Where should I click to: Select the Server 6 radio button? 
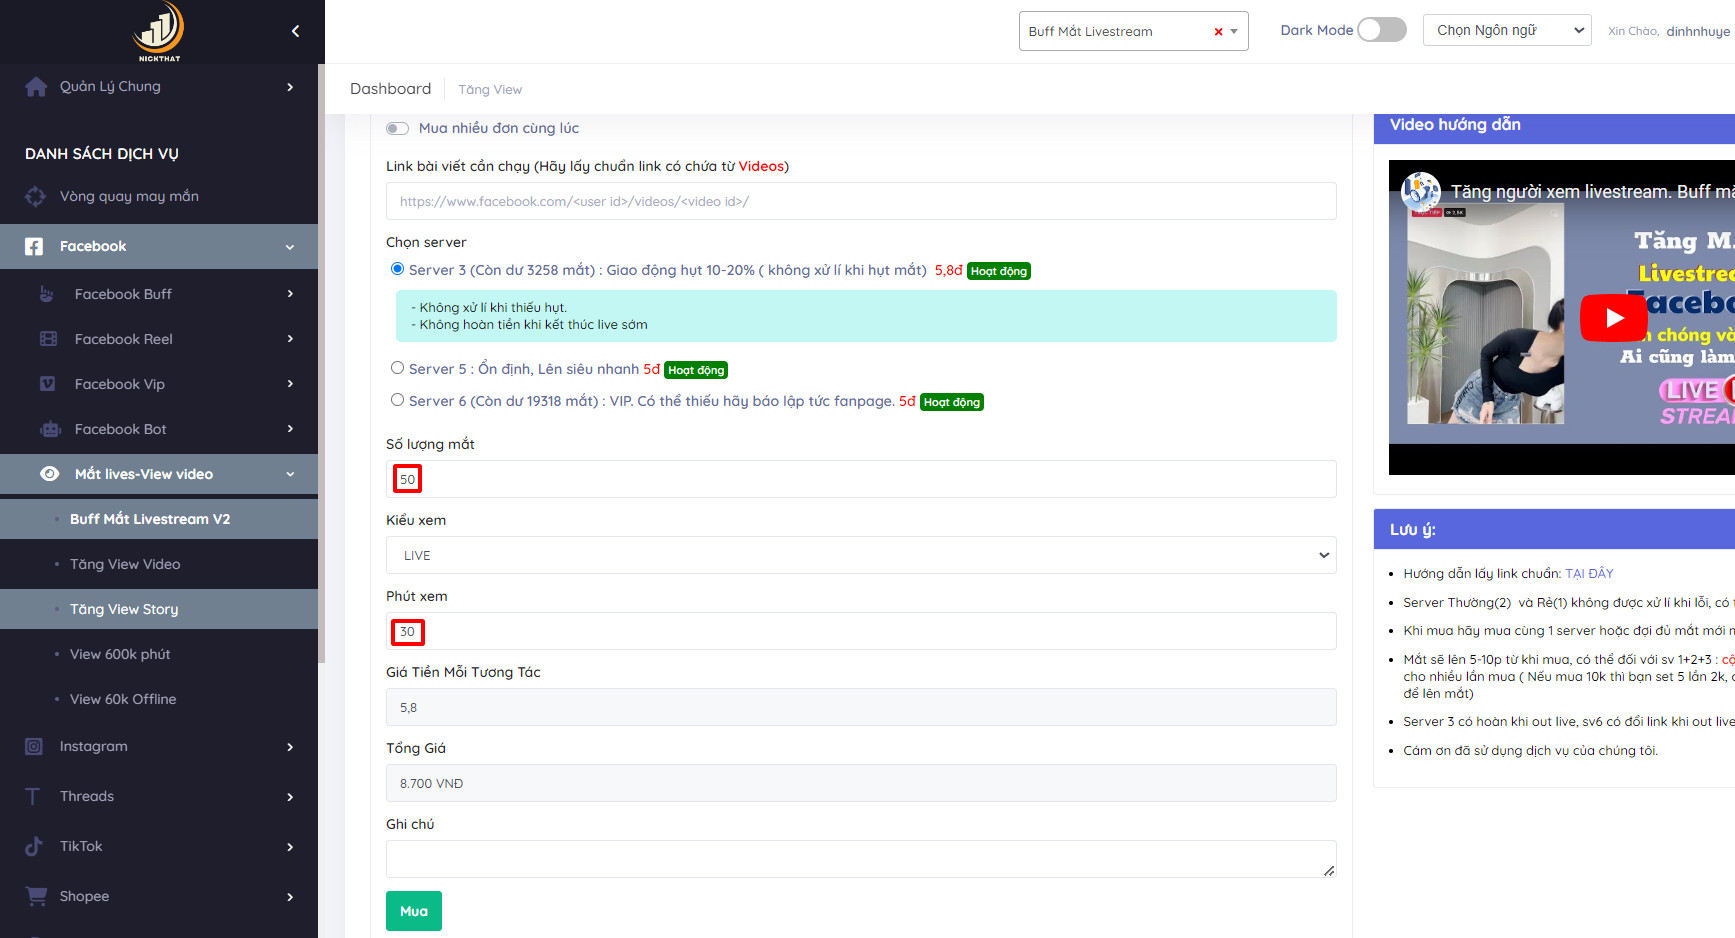coord(397,400)
